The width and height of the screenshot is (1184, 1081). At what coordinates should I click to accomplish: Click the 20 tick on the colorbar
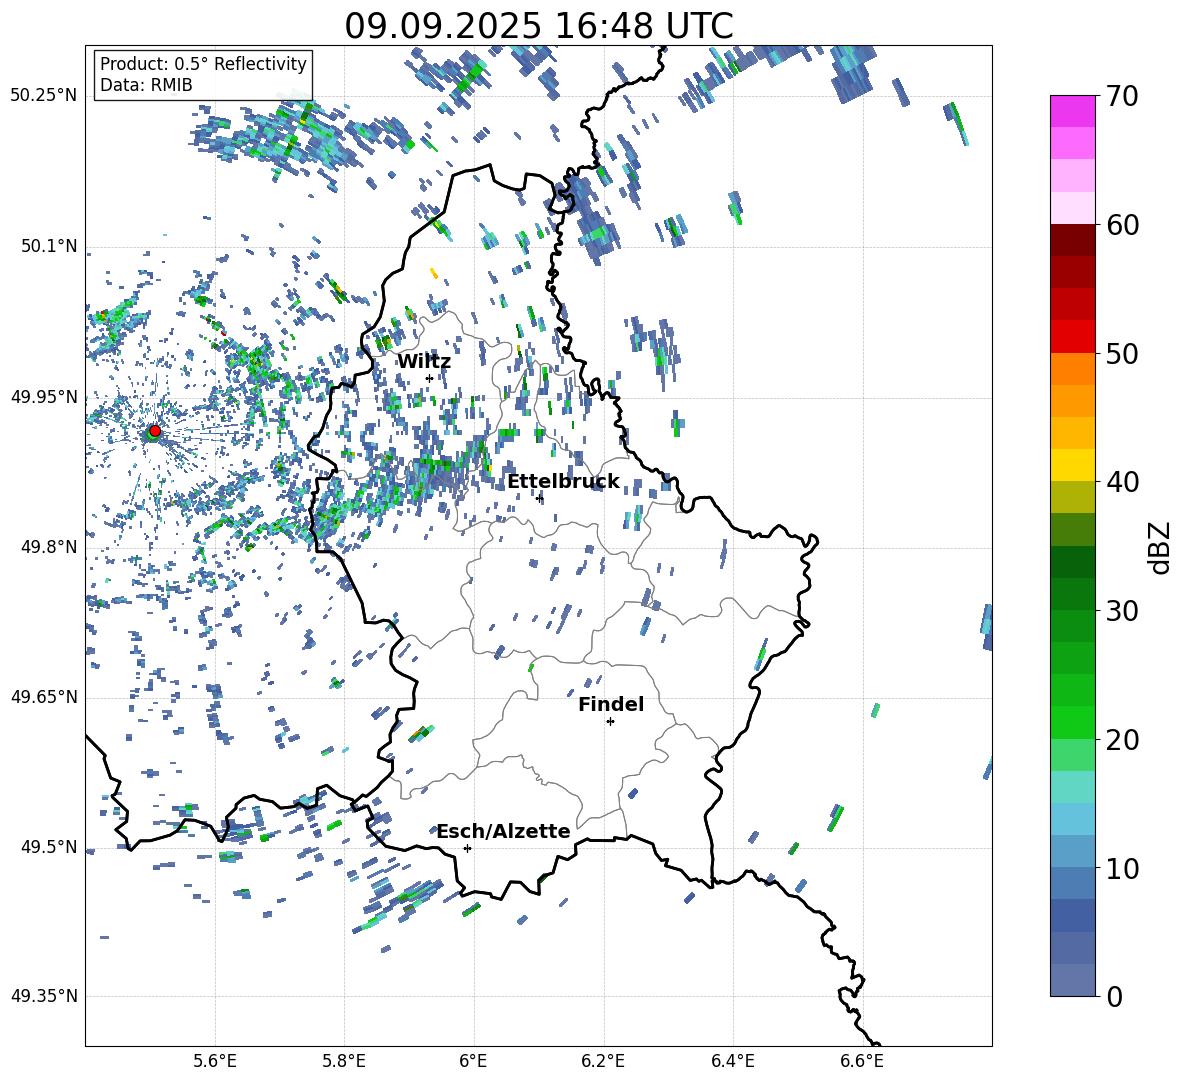point(1122,739)
